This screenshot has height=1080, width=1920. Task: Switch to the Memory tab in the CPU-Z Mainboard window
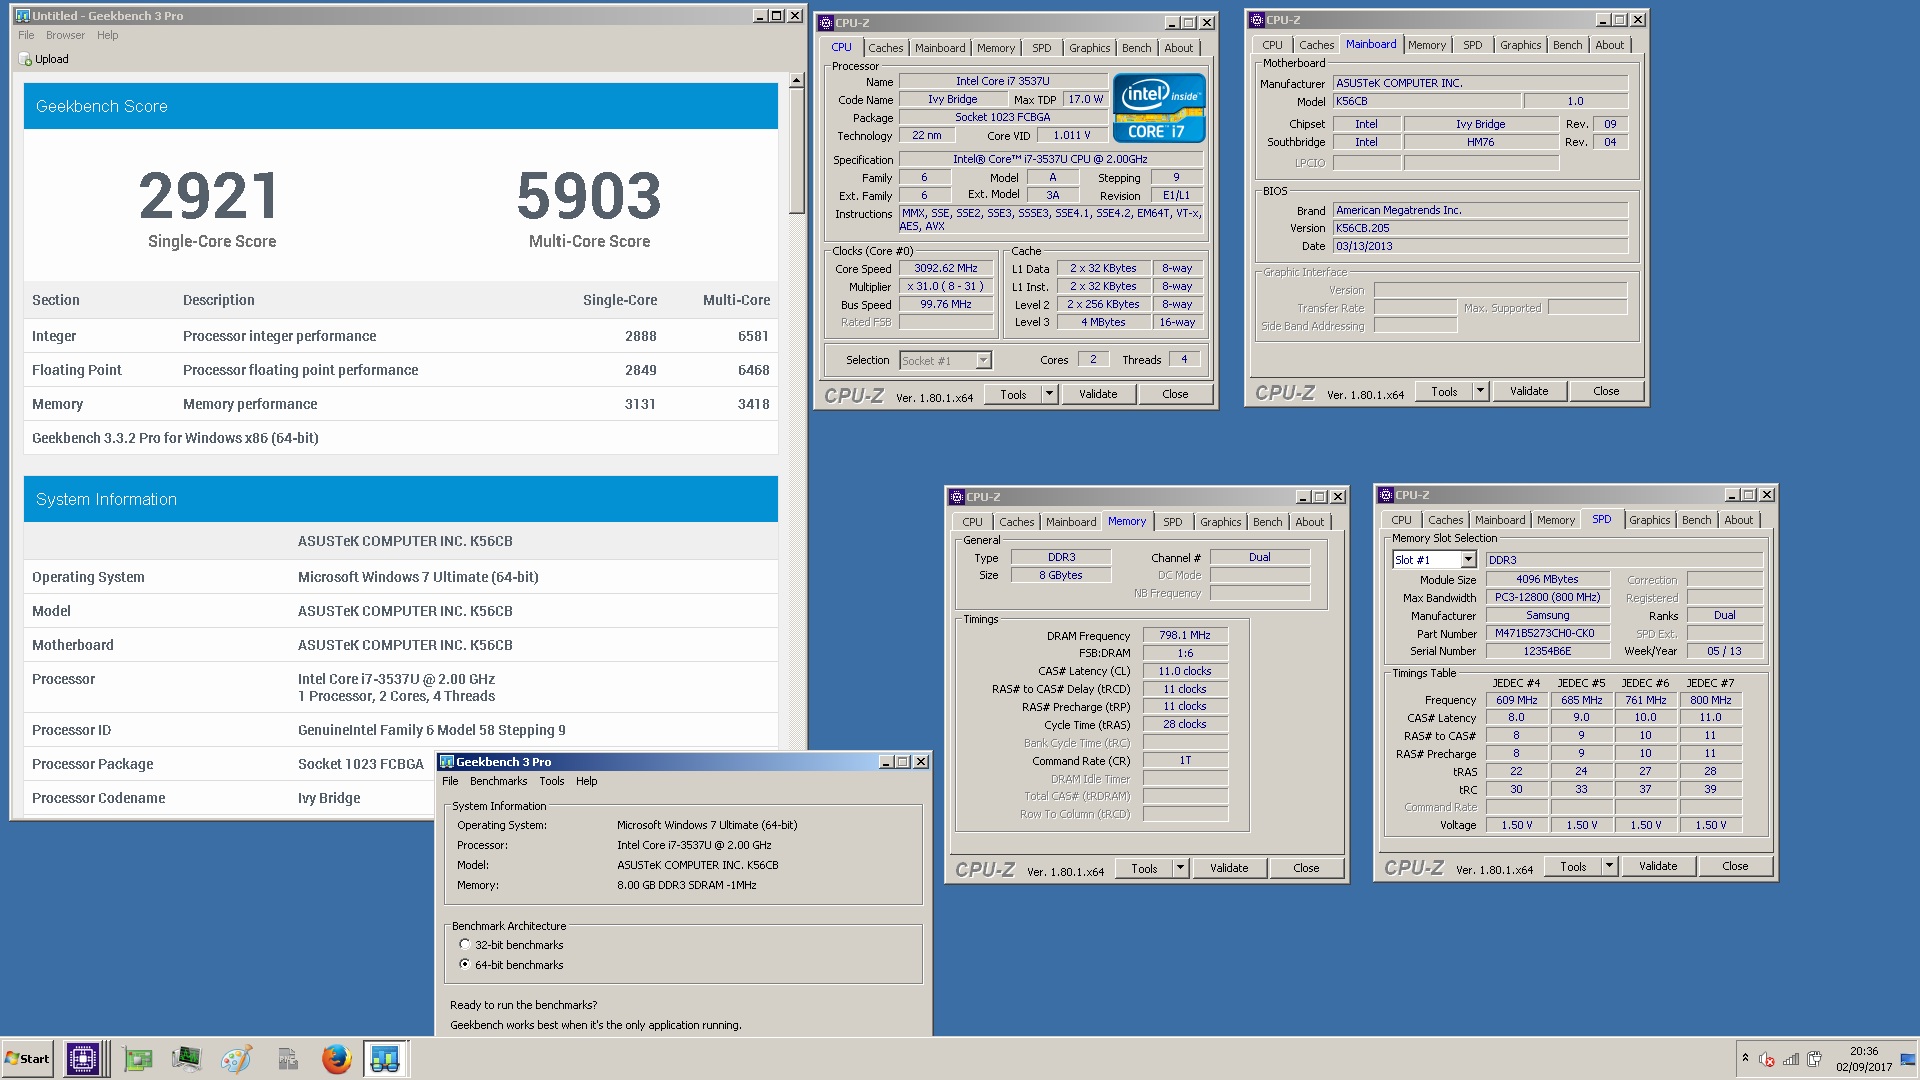[x=1426, y=45]
